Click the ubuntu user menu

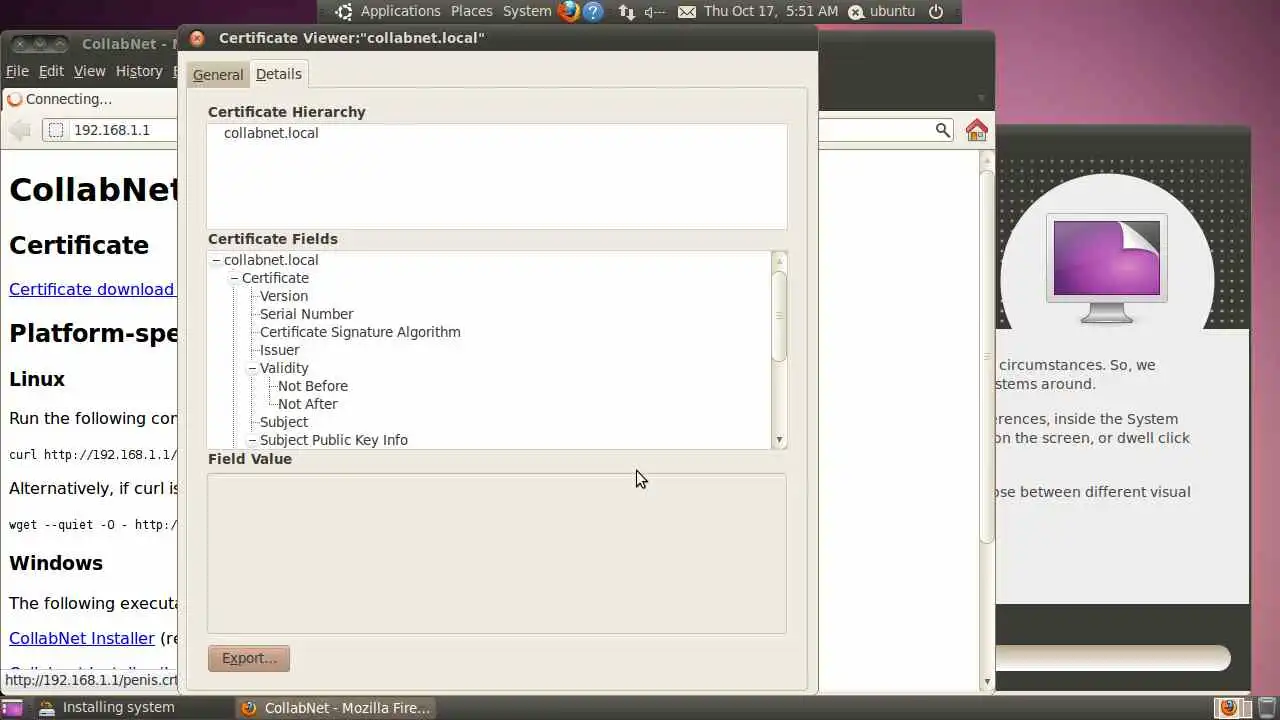point(892,11)
